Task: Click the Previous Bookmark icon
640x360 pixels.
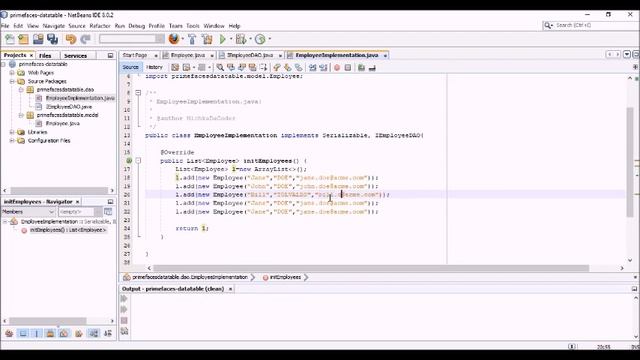Action: pos(277,67)
